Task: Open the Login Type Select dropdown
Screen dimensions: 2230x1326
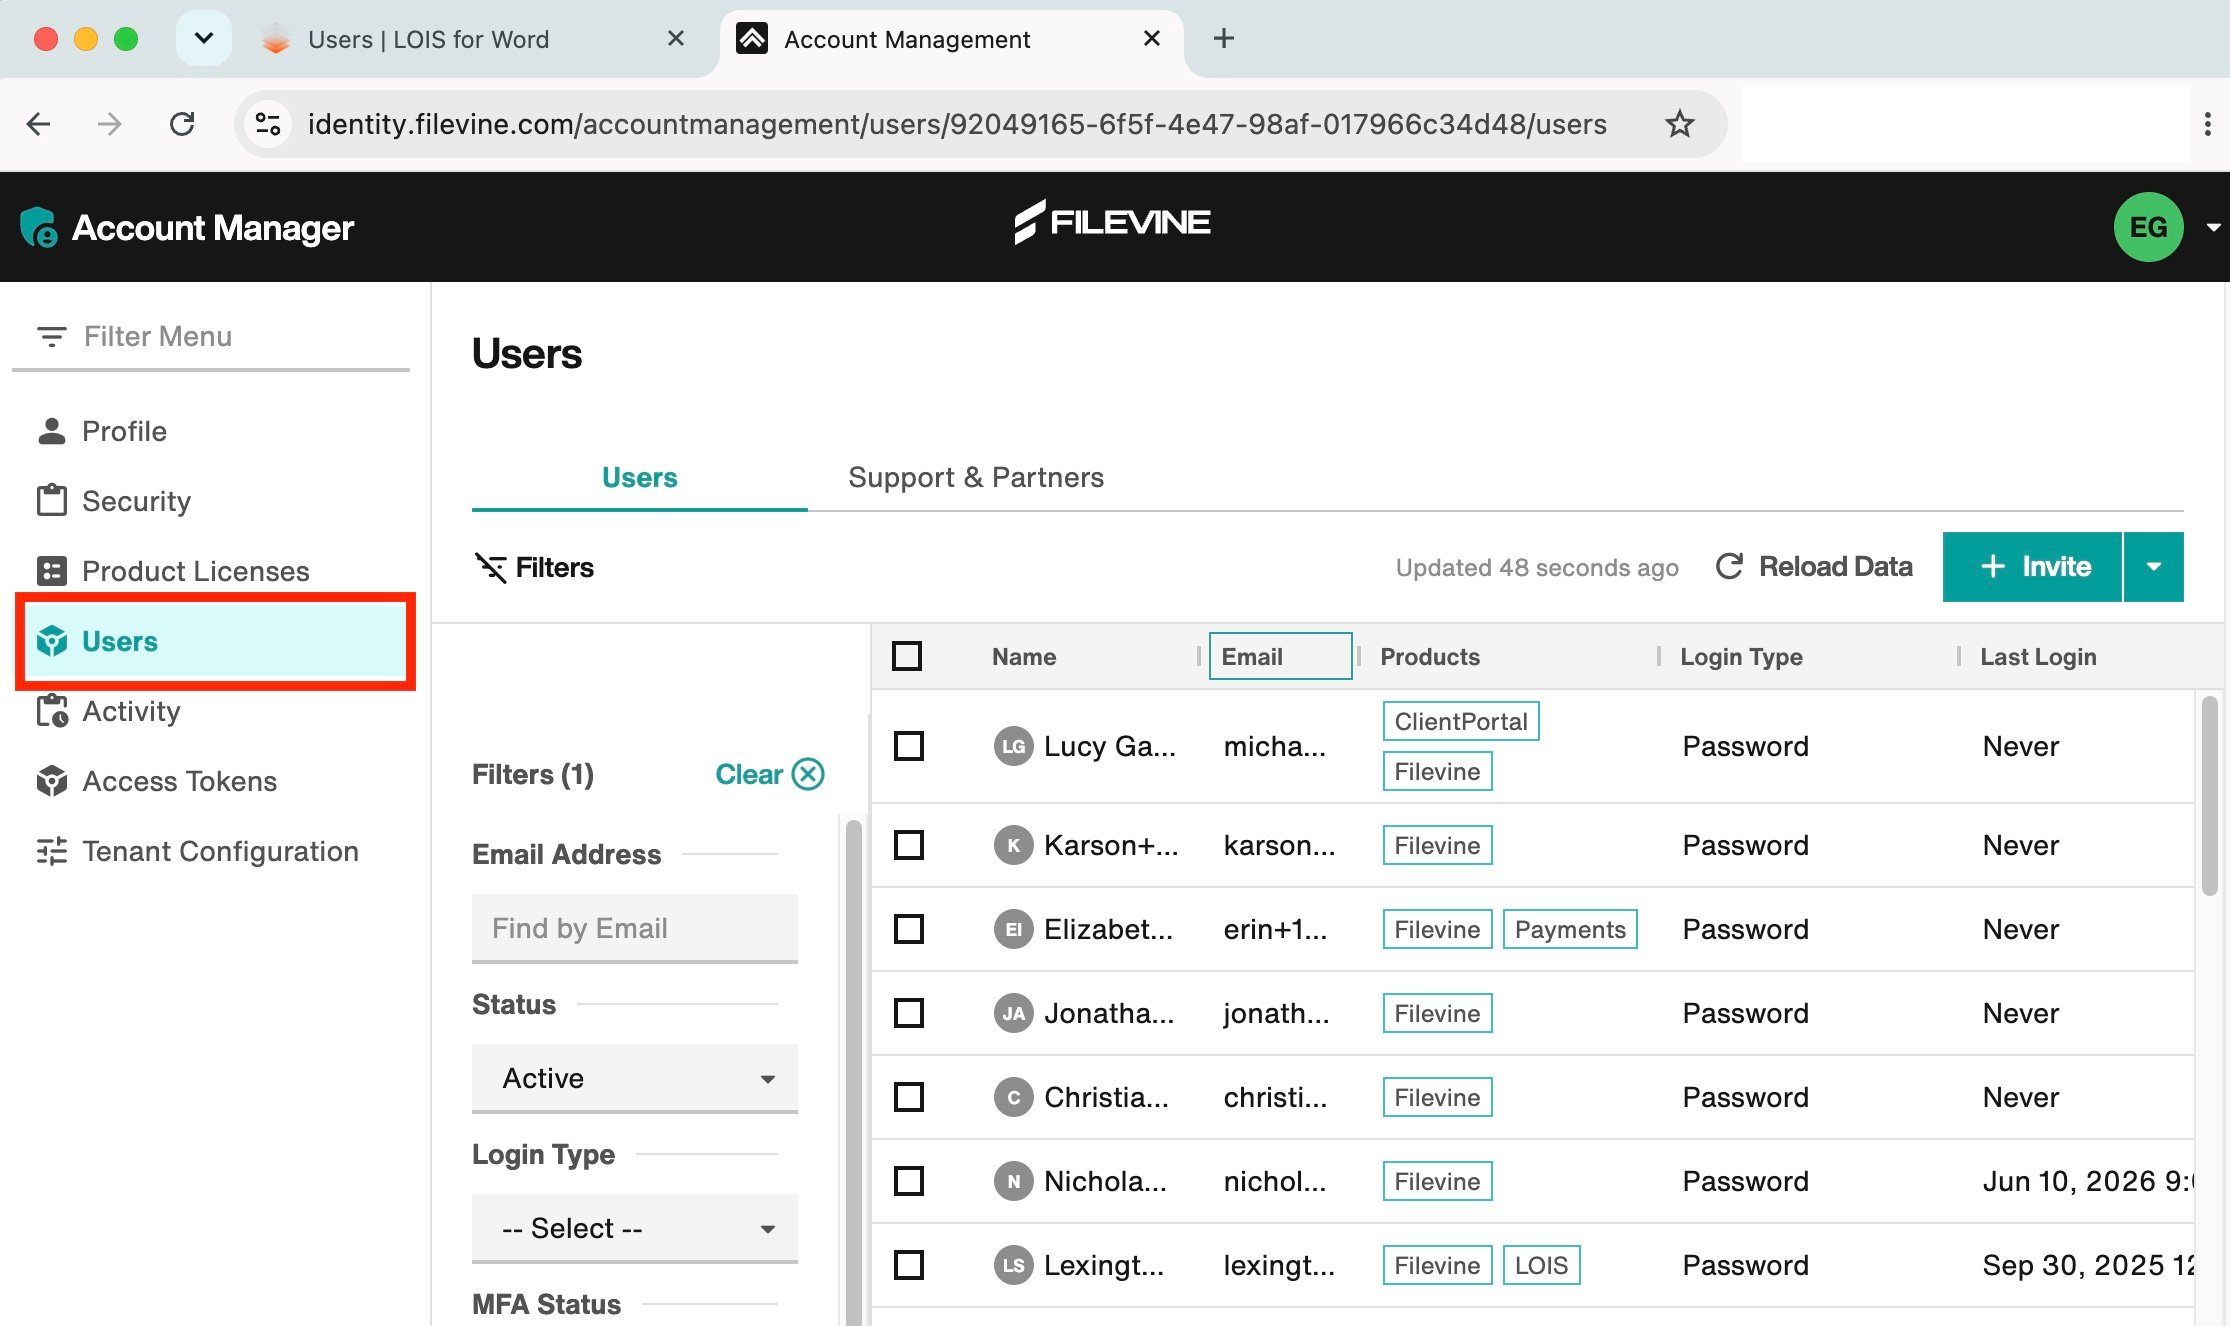Action: [635, 1228]
